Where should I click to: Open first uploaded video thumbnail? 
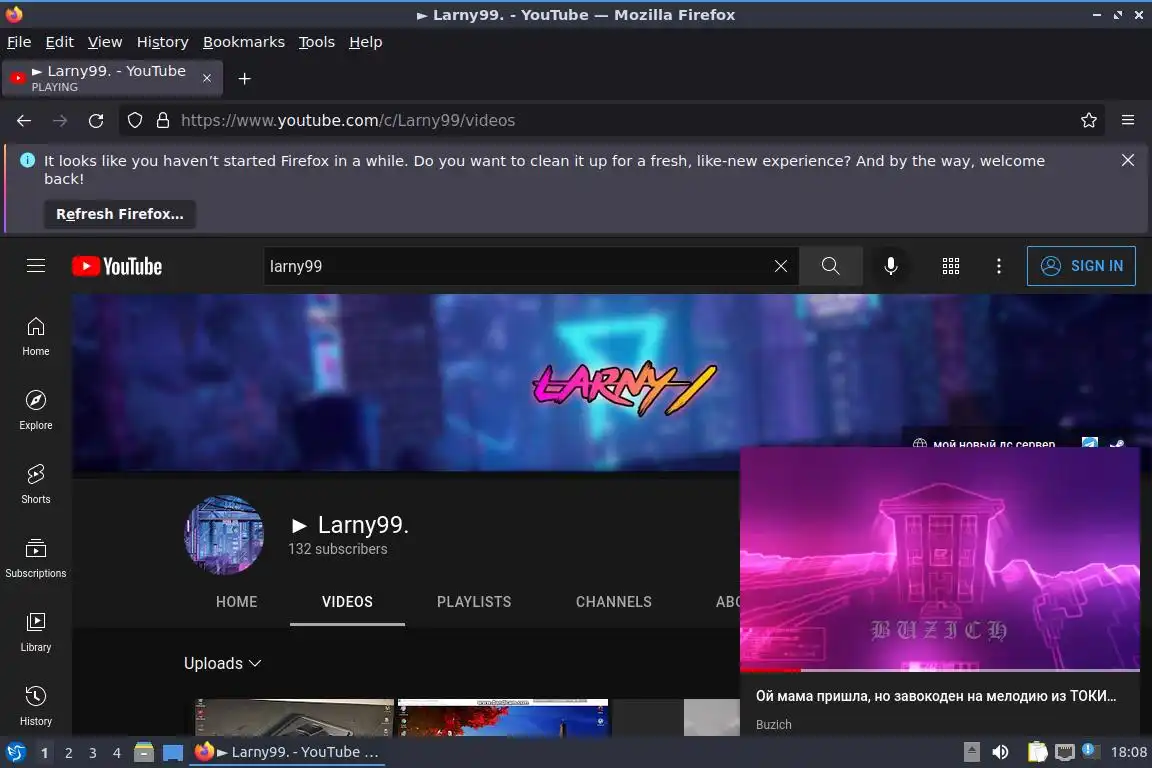coord(294,717)
